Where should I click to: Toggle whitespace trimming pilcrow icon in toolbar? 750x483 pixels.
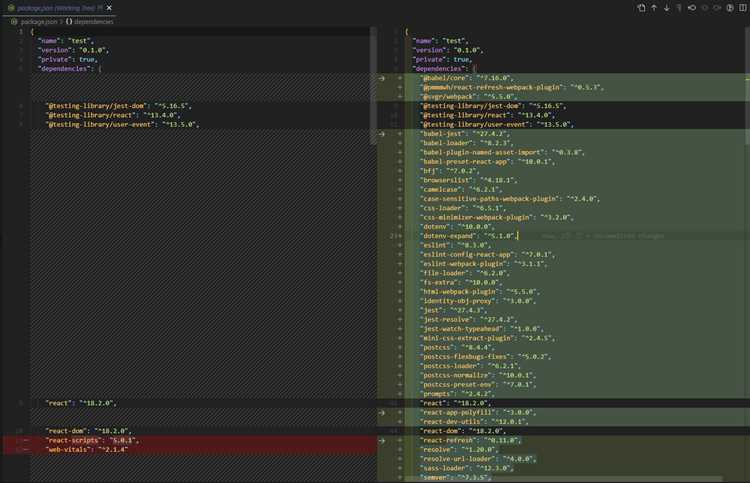coord(679,8)
